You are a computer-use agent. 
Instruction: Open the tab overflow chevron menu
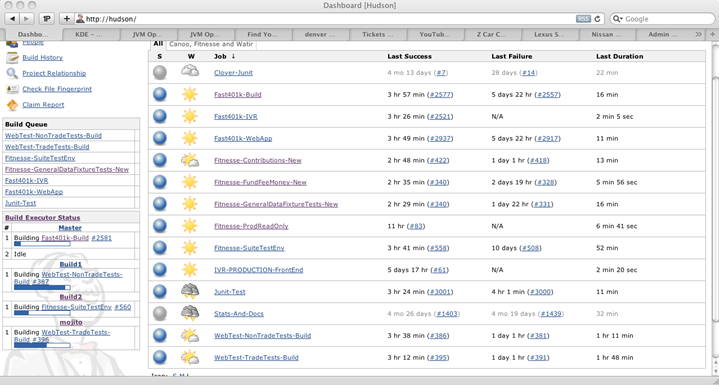698,34
